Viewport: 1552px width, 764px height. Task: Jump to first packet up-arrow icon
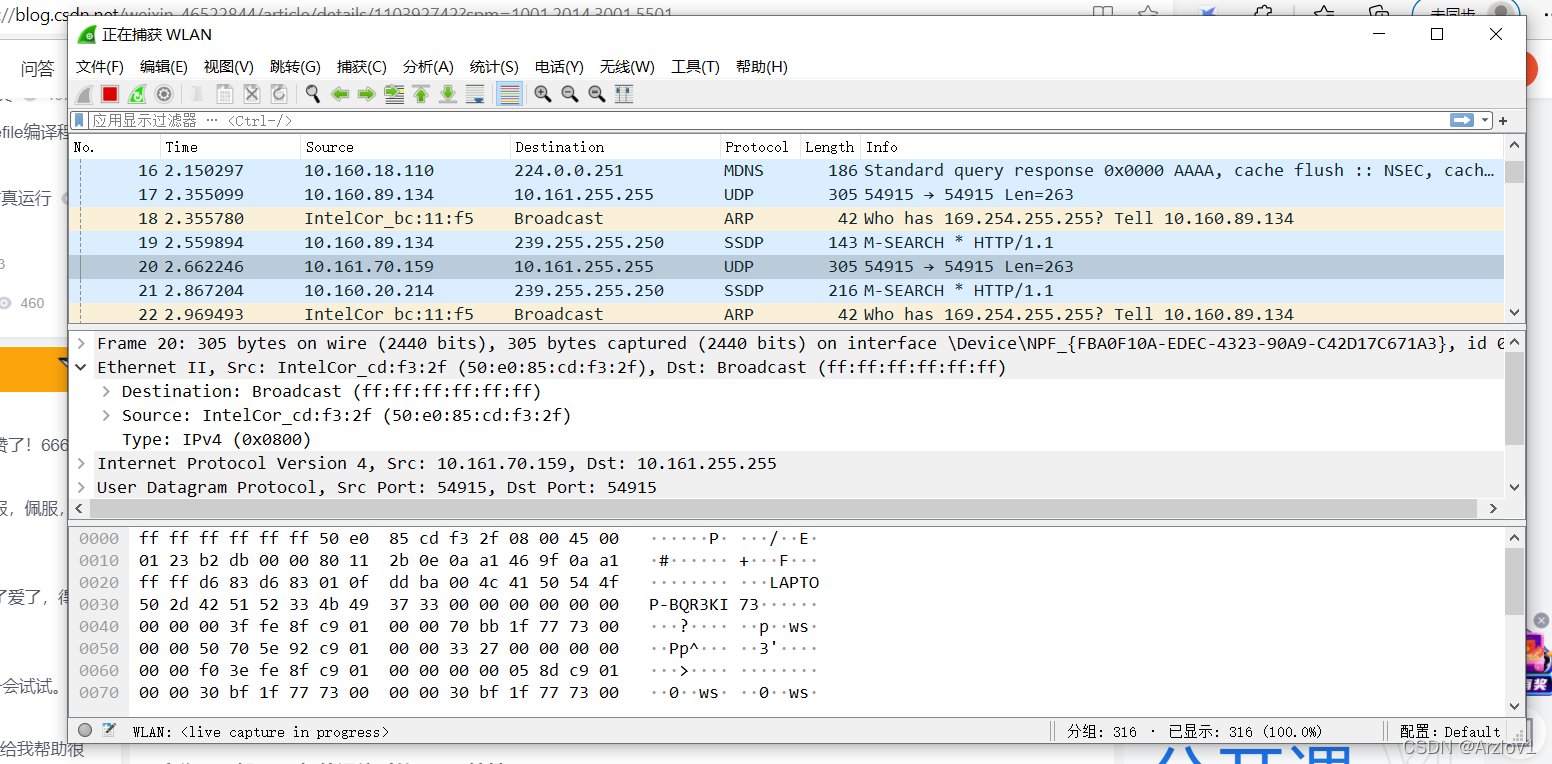coord(421,94)
